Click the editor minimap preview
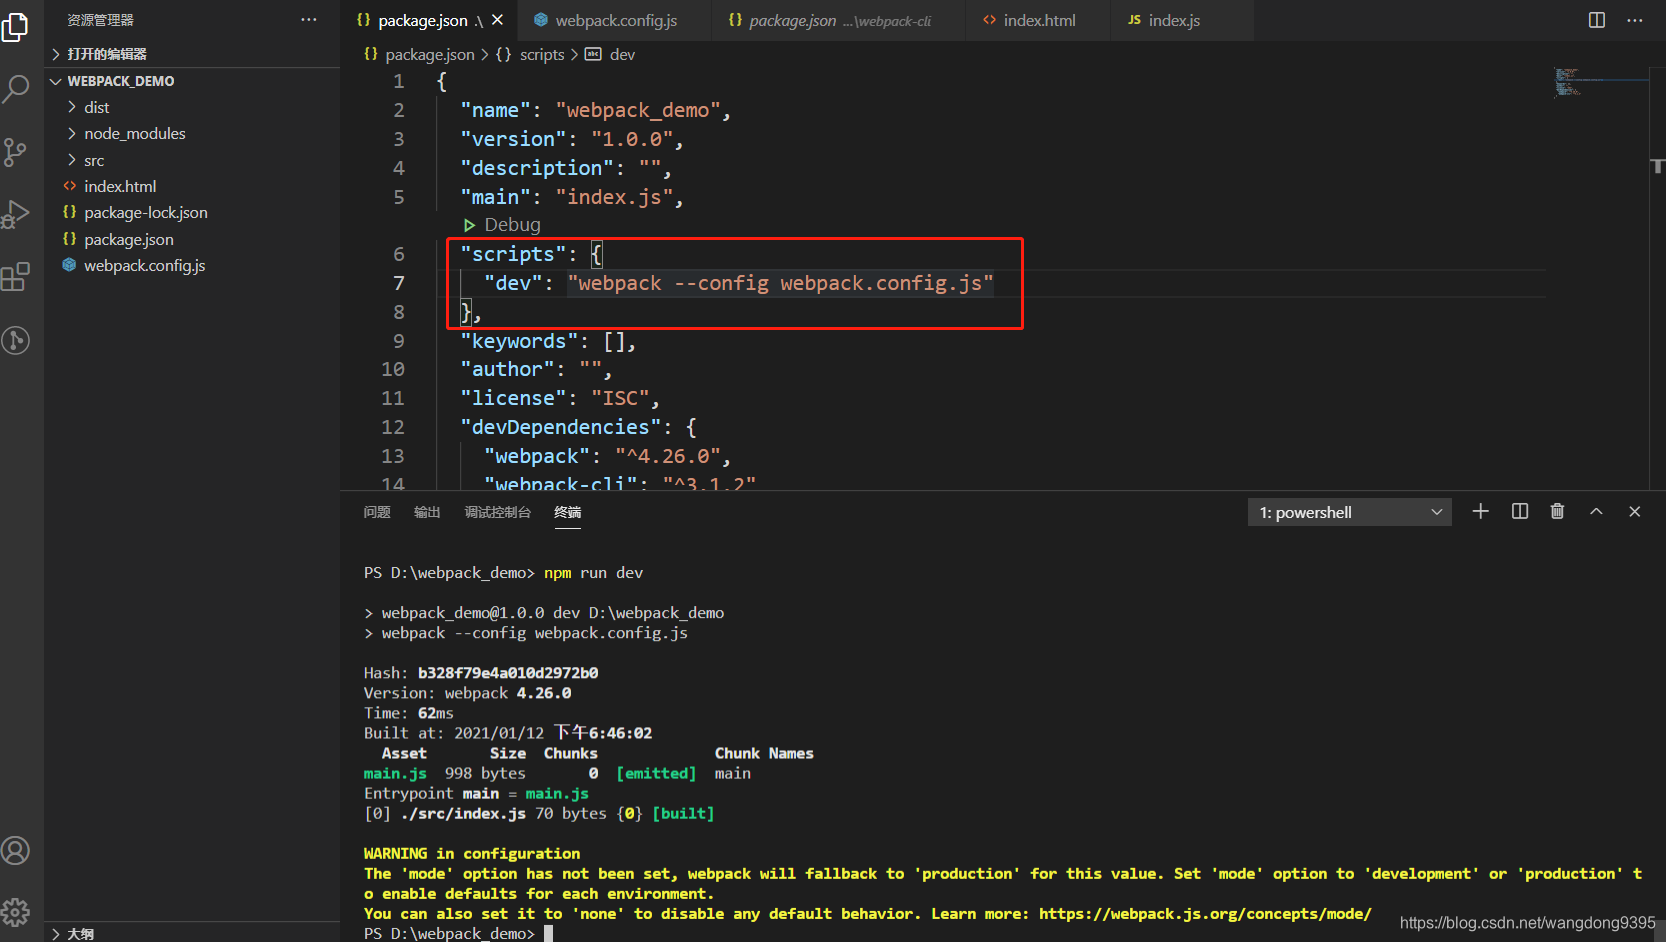Viewport: 1666px width, 942px height. pyautogui.click(x=1600, y=82)
